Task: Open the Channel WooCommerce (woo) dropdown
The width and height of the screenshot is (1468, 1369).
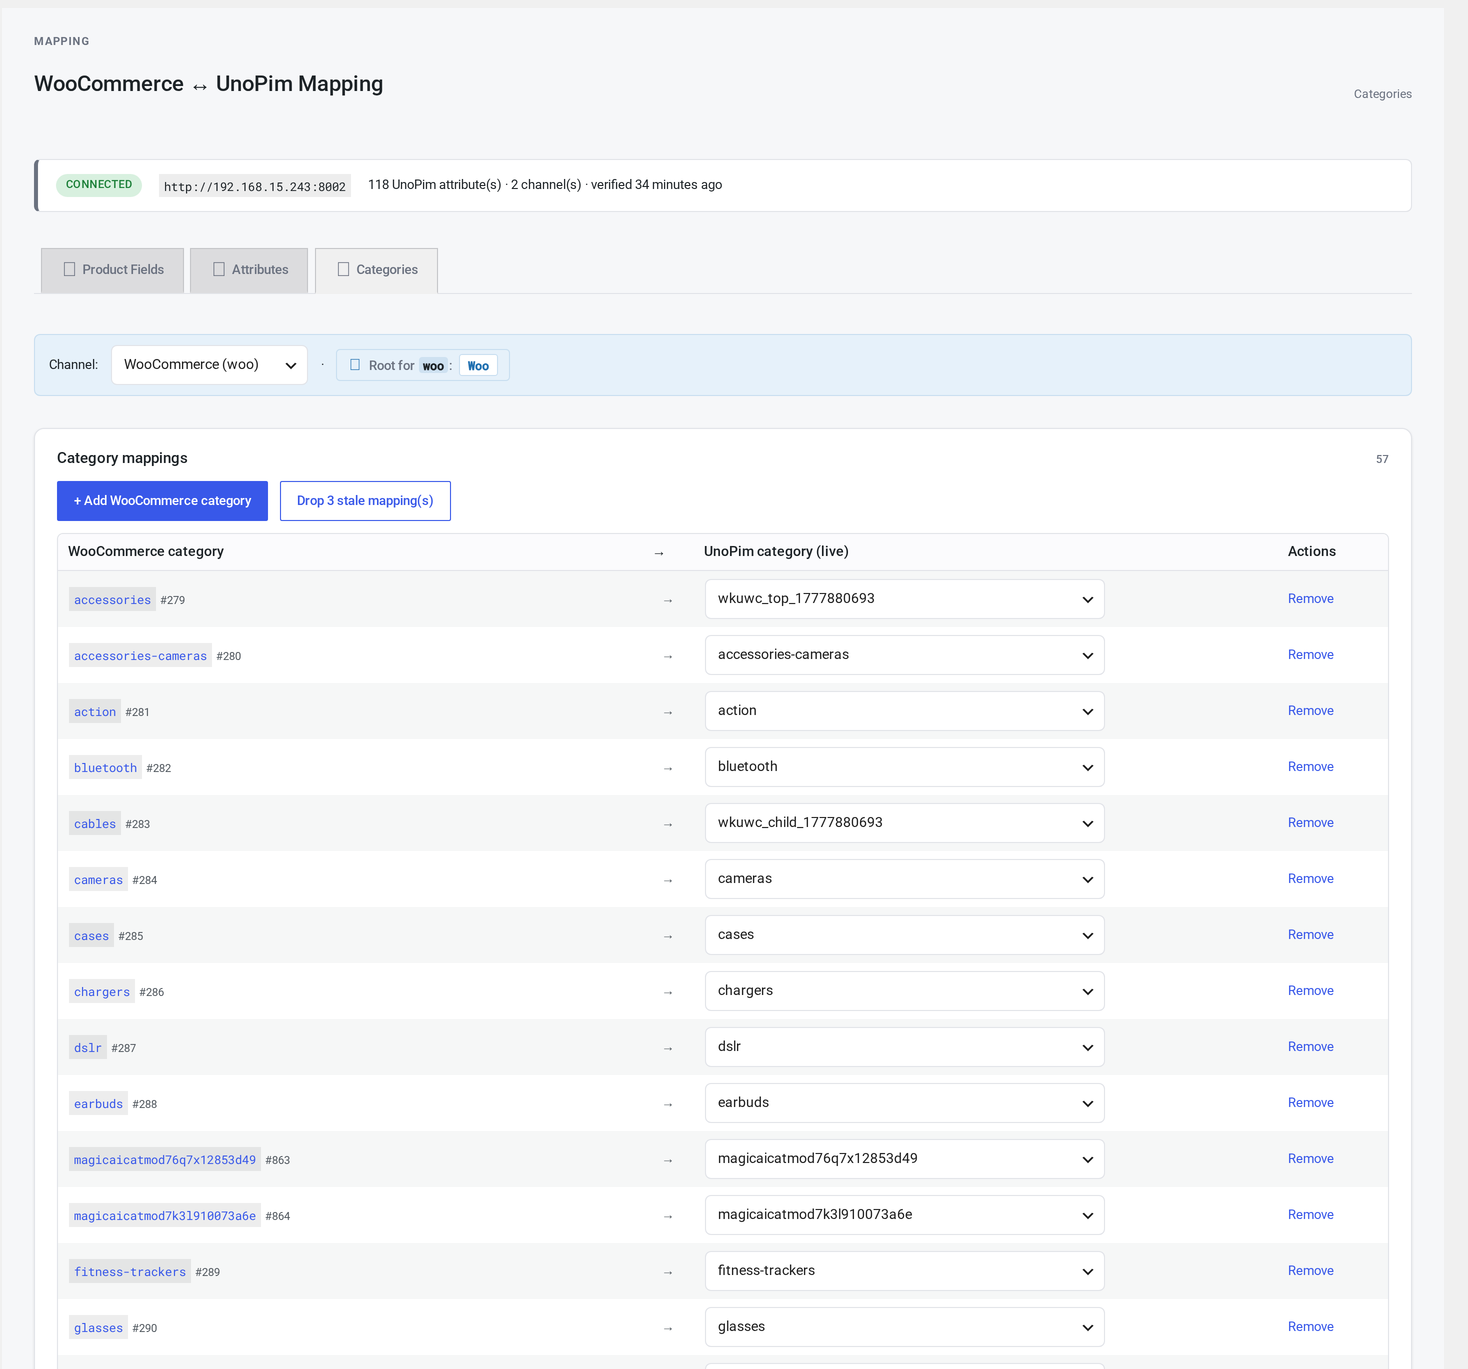Action: point(209,365)
